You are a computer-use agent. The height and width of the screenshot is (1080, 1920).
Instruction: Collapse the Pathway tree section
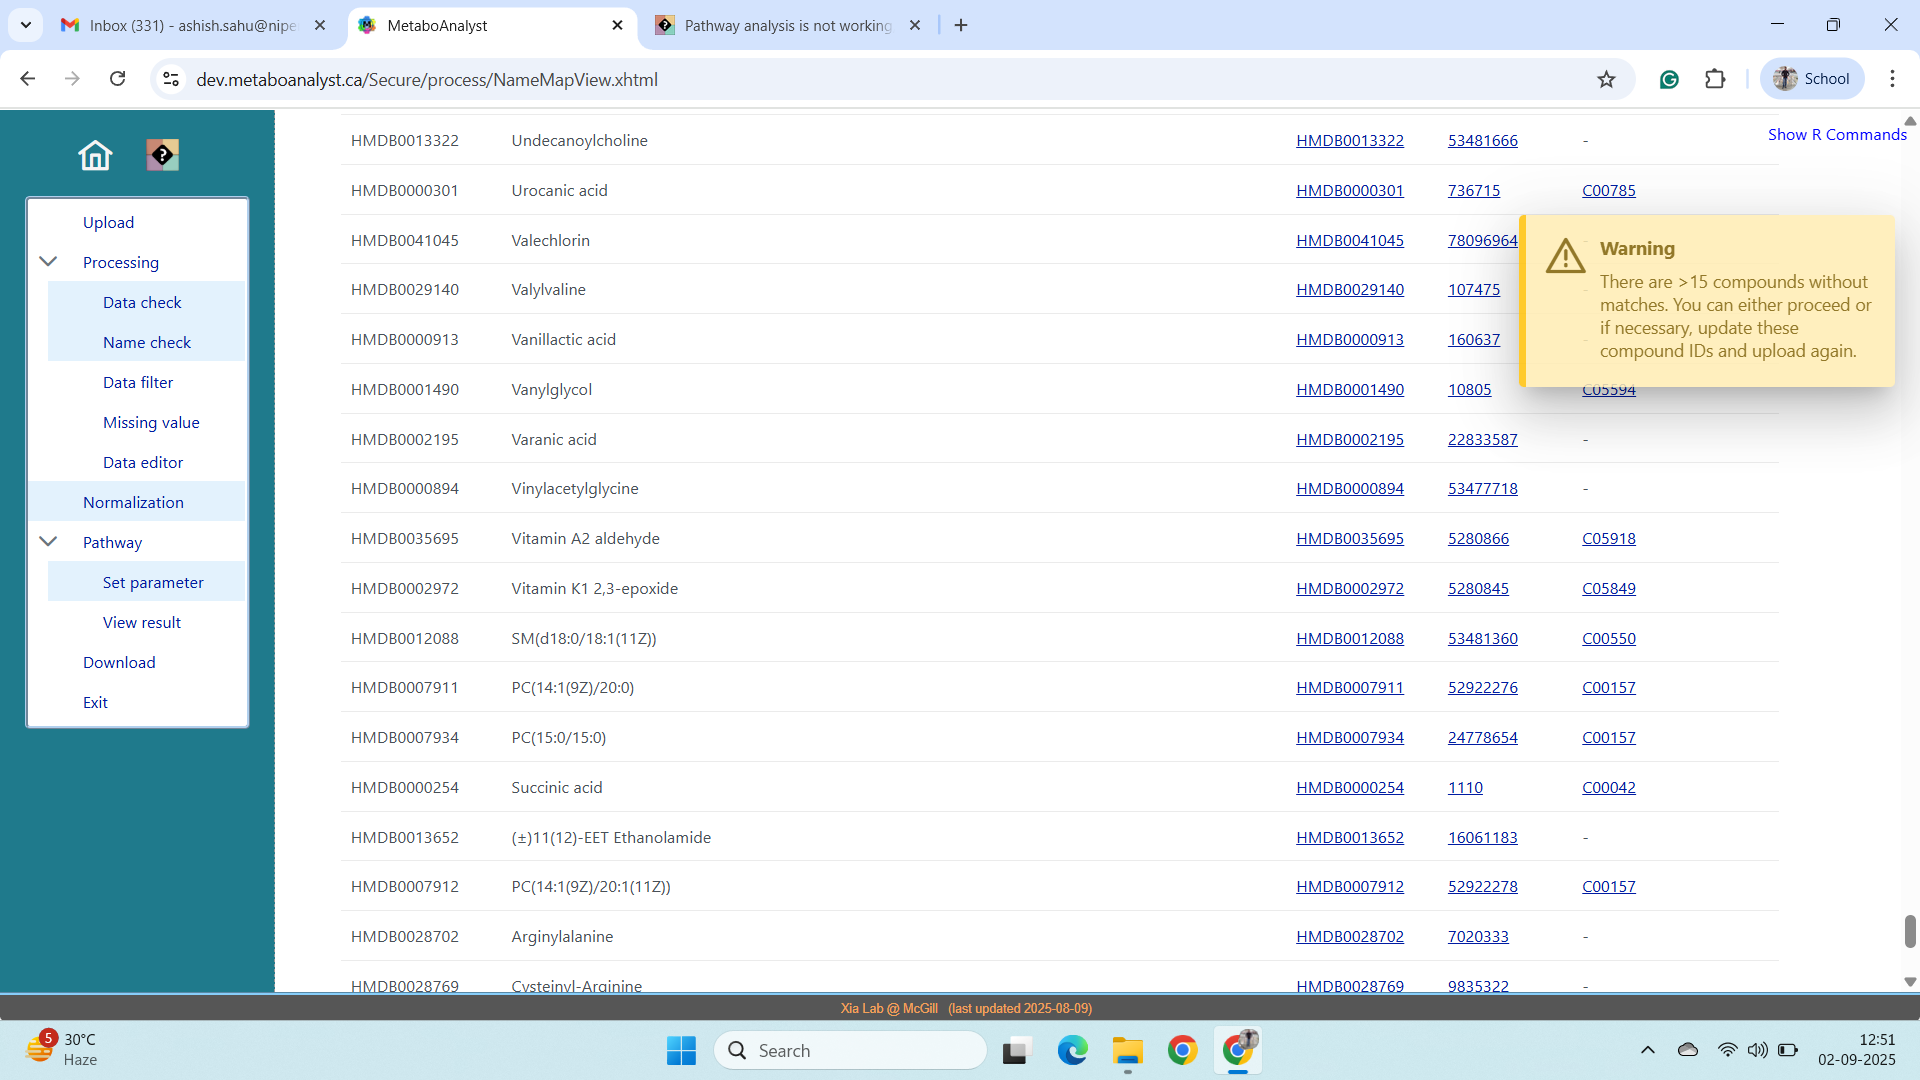coord(48,542)
